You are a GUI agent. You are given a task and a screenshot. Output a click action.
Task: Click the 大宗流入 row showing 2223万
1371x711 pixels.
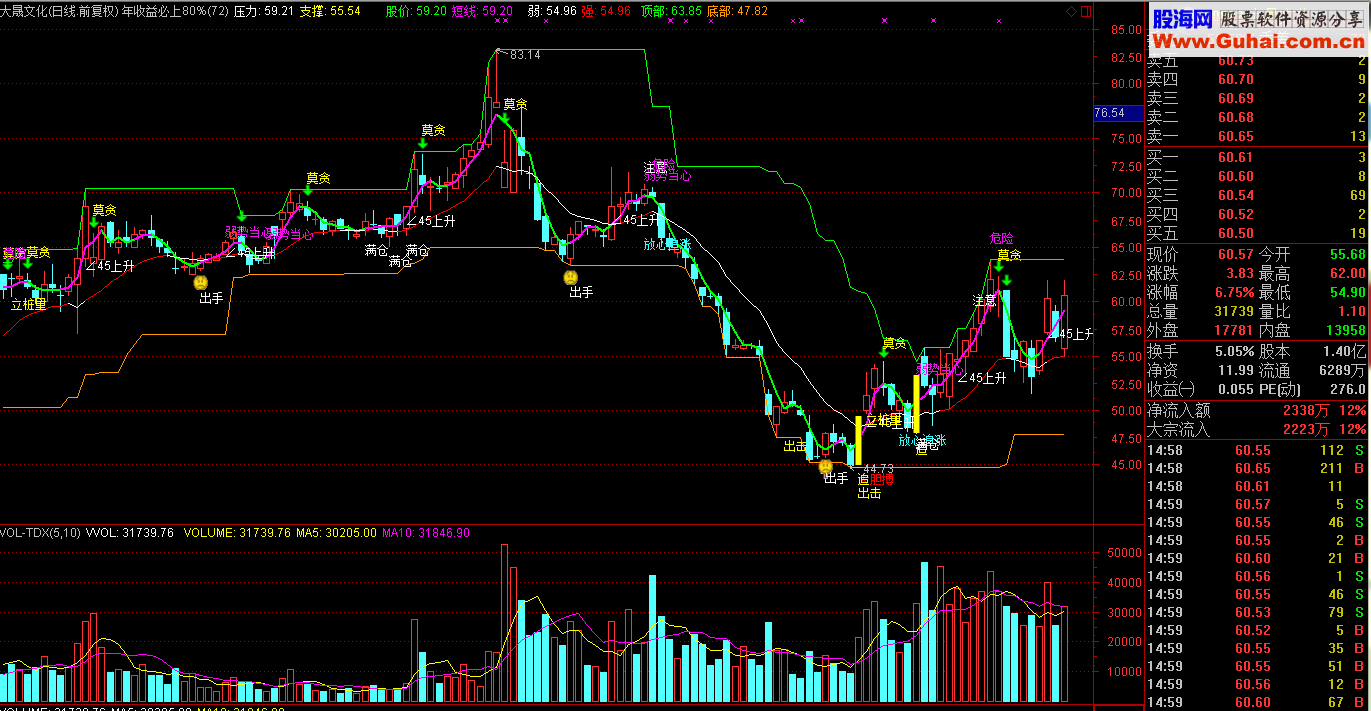[1257, 430]
